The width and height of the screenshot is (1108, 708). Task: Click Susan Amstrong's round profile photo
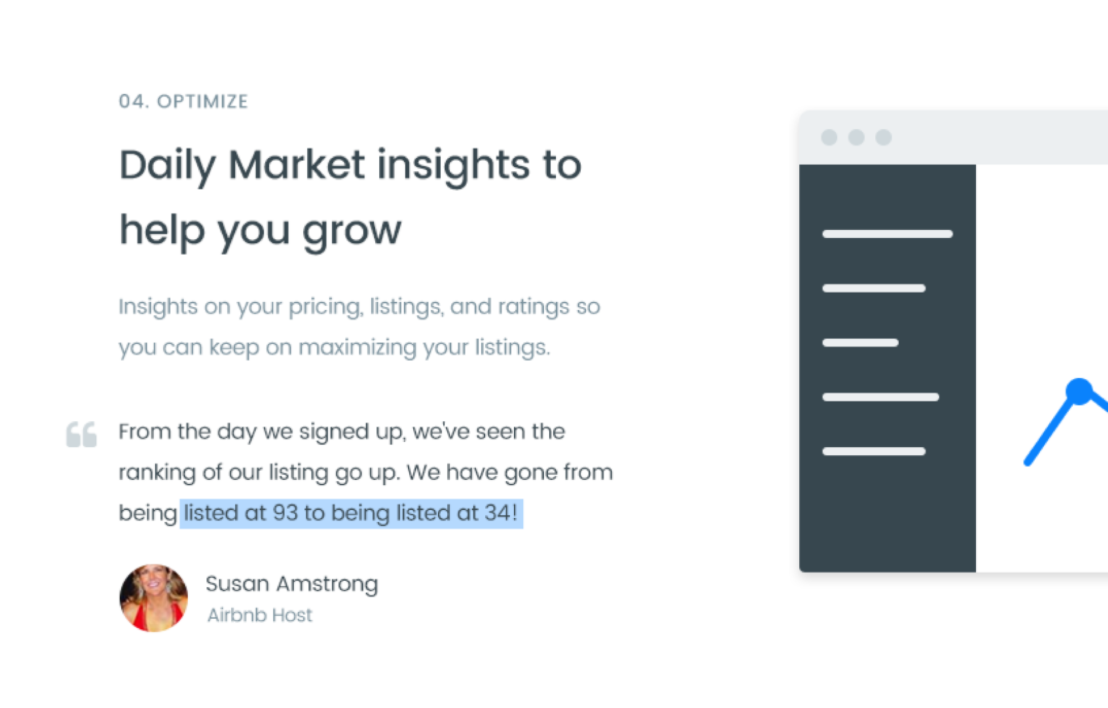point(154,598)
